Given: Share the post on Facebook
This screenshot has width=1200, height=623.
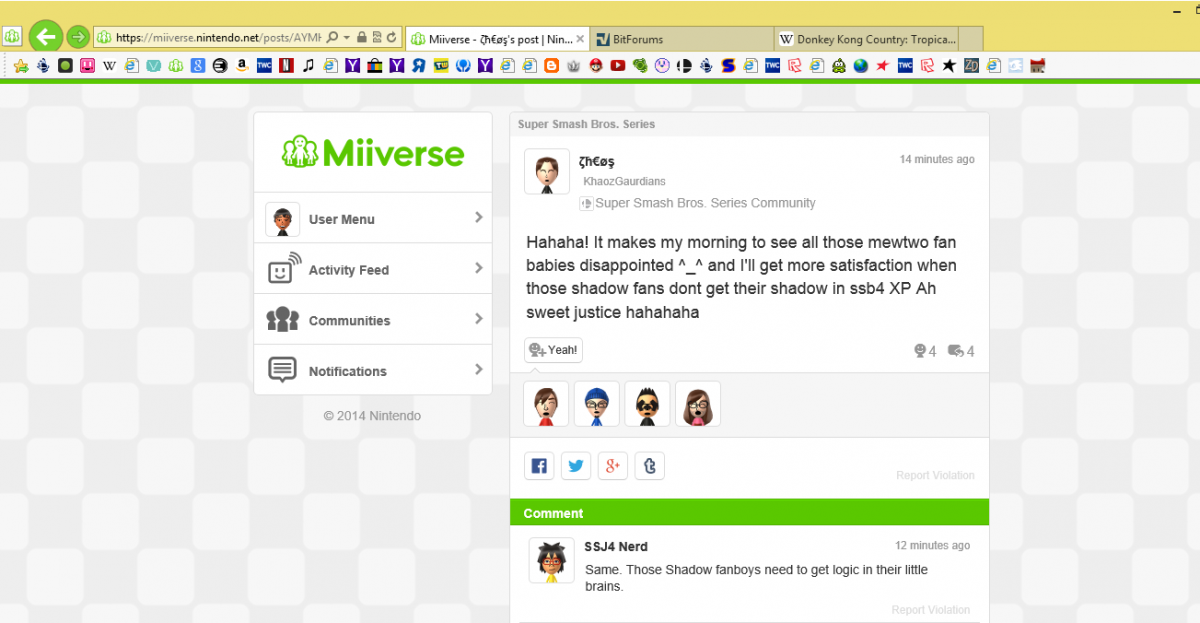Looking at the screenshot, I should point(539,466).
